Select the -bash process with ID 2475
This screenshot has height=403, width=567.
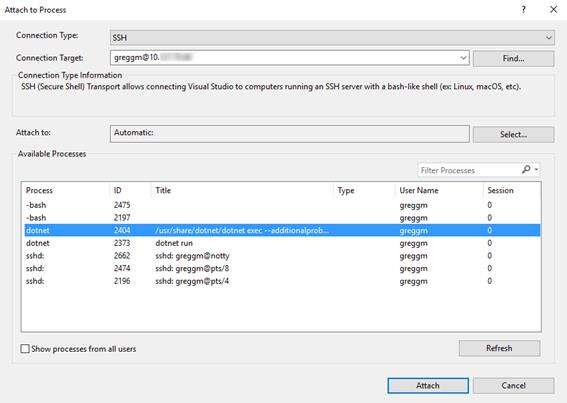point(282,205)
